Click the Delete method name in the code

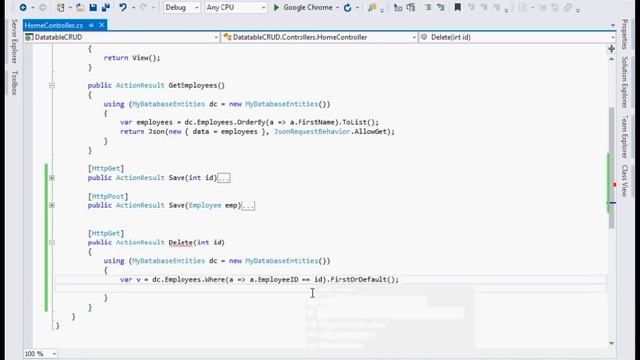(180, 242)
